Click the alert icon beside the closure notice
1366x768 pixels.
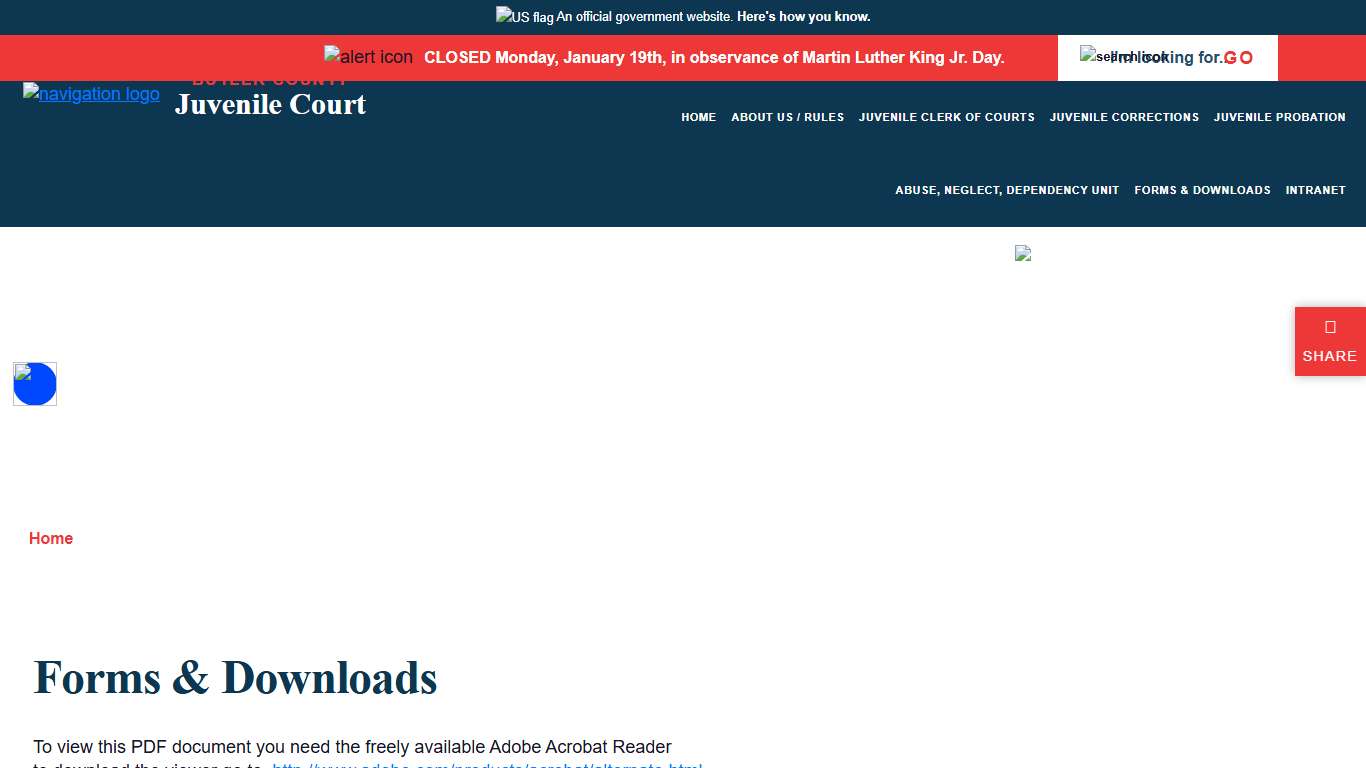[x=368, y=57]
